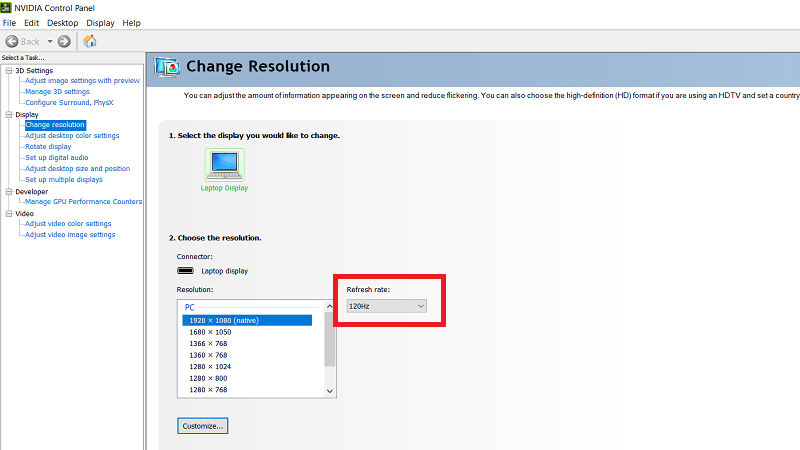Open the Help menu
Viewport: 800px width, 450px height.
(x=131, y=23)
